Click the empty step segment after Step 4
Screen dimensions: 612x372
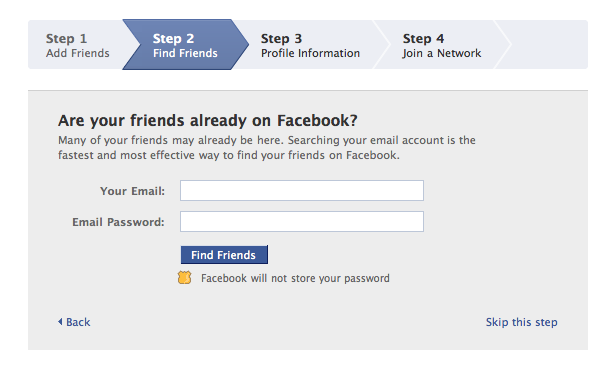click(546, 45)
